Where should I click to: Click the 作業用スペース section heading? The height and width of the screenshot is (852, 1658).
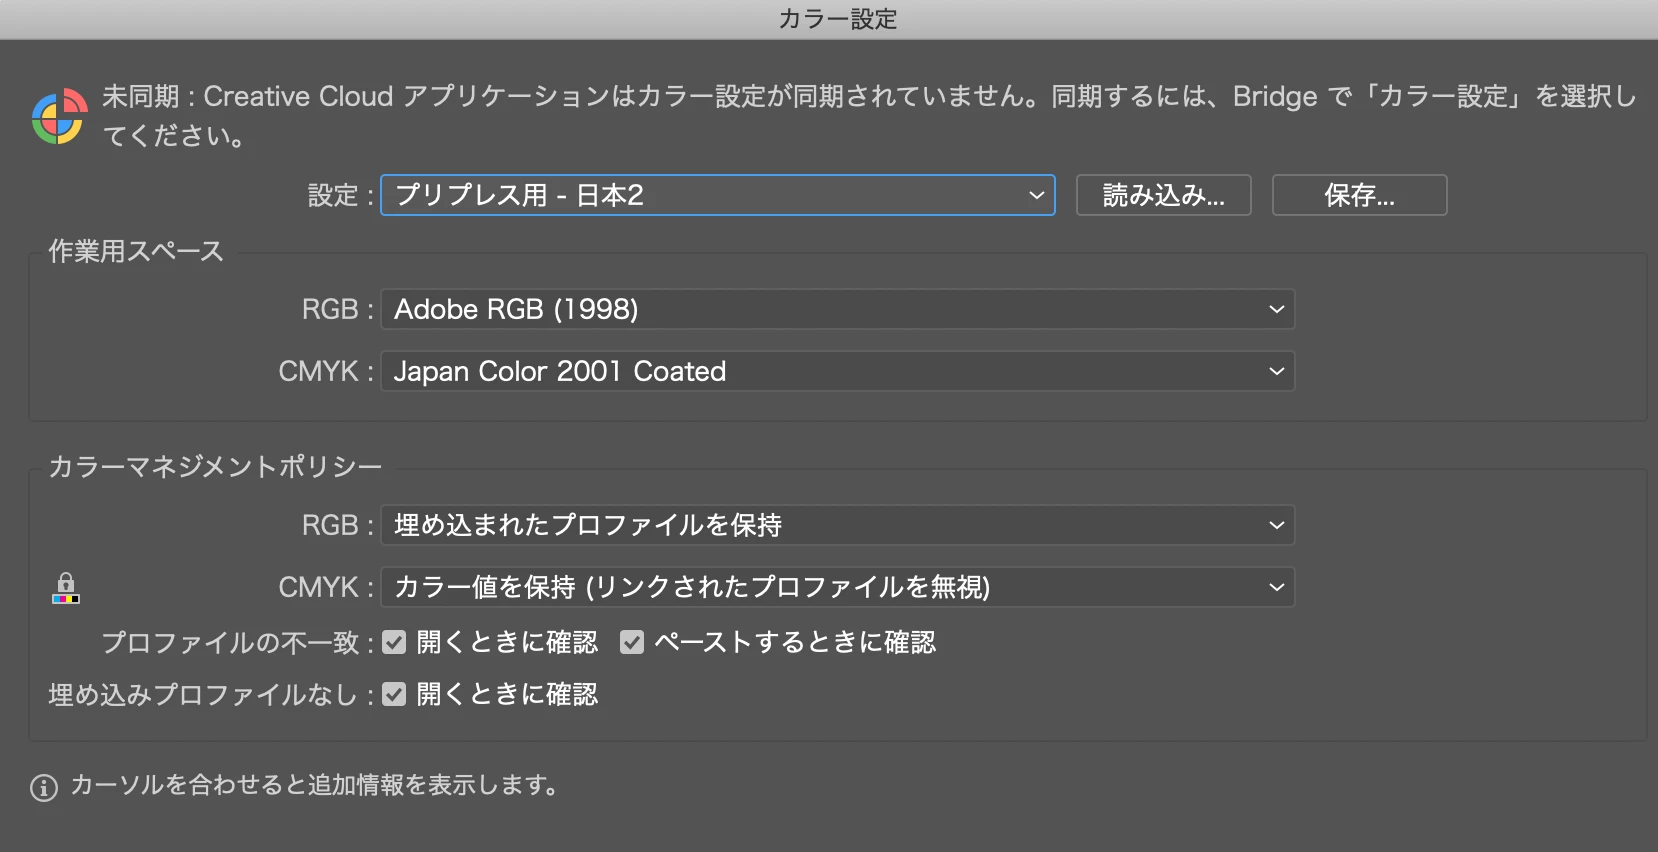pos(136,251)
